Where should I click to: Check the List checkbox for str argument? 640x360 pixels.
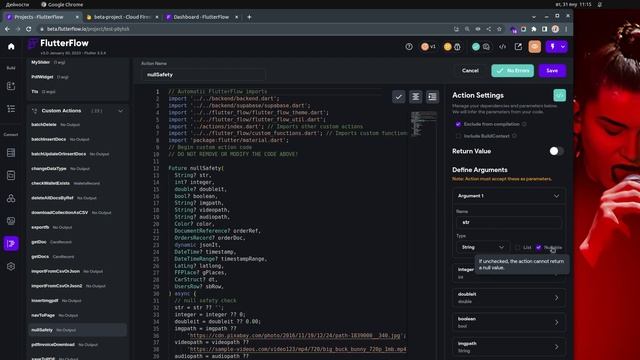click(x=518, y=247)
